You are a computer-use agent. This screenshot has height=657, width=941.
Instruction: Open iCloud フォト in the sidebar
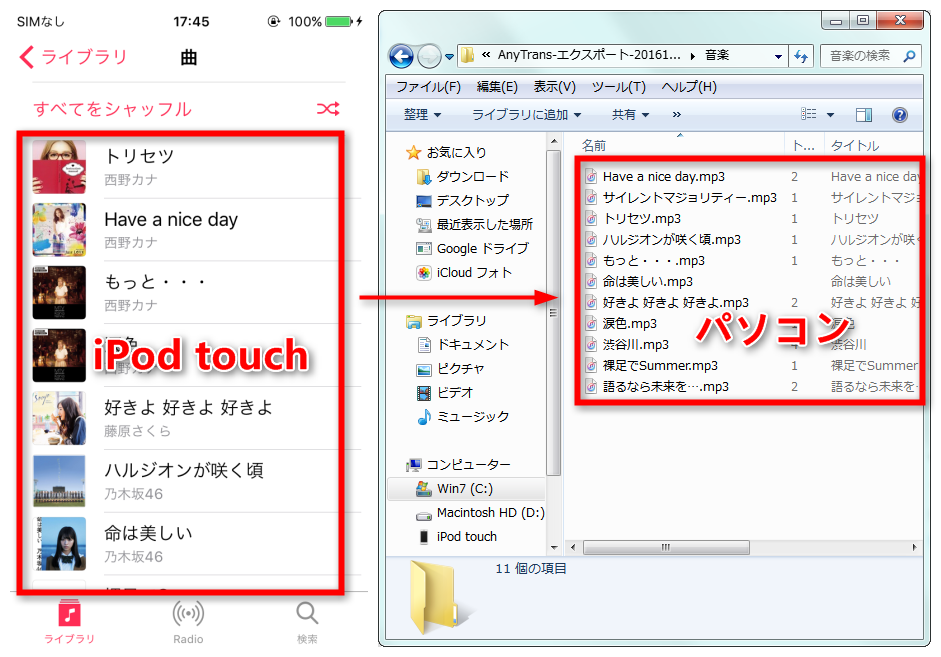click(x=464, y=272)
